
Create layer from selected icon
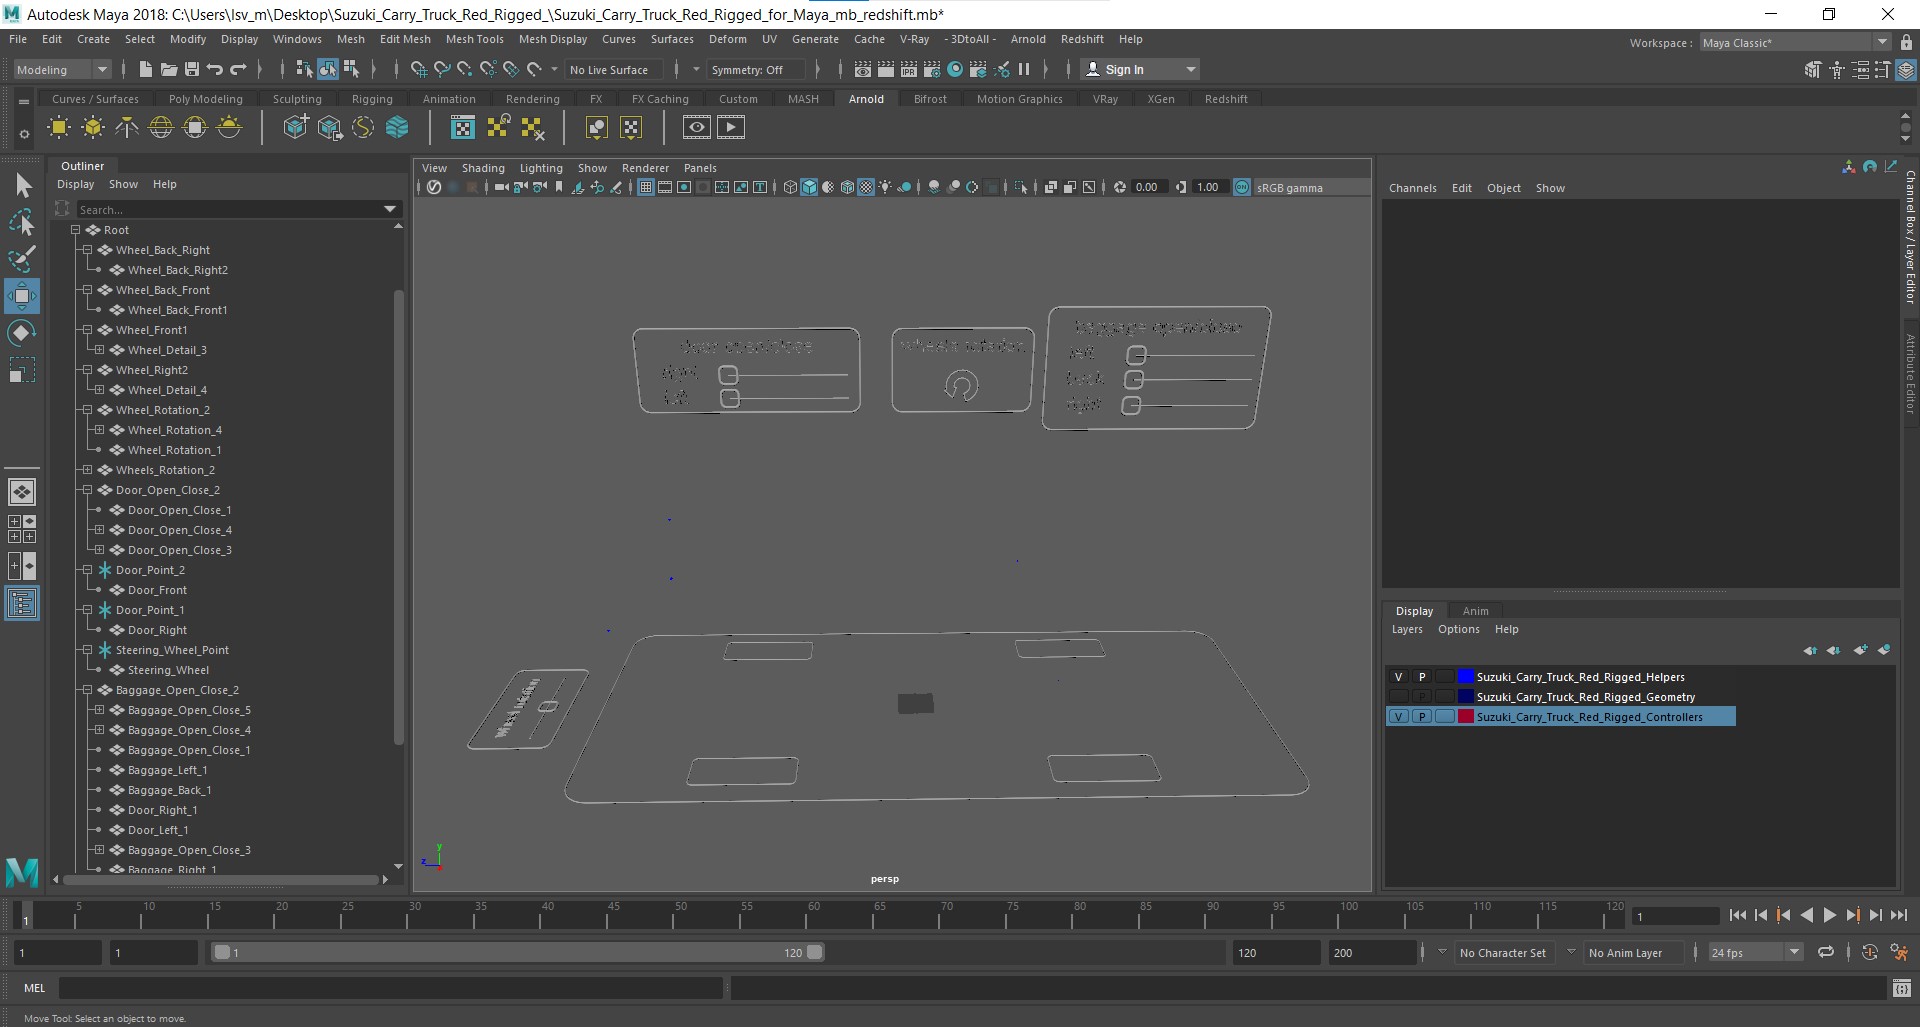pos(1884,650)
